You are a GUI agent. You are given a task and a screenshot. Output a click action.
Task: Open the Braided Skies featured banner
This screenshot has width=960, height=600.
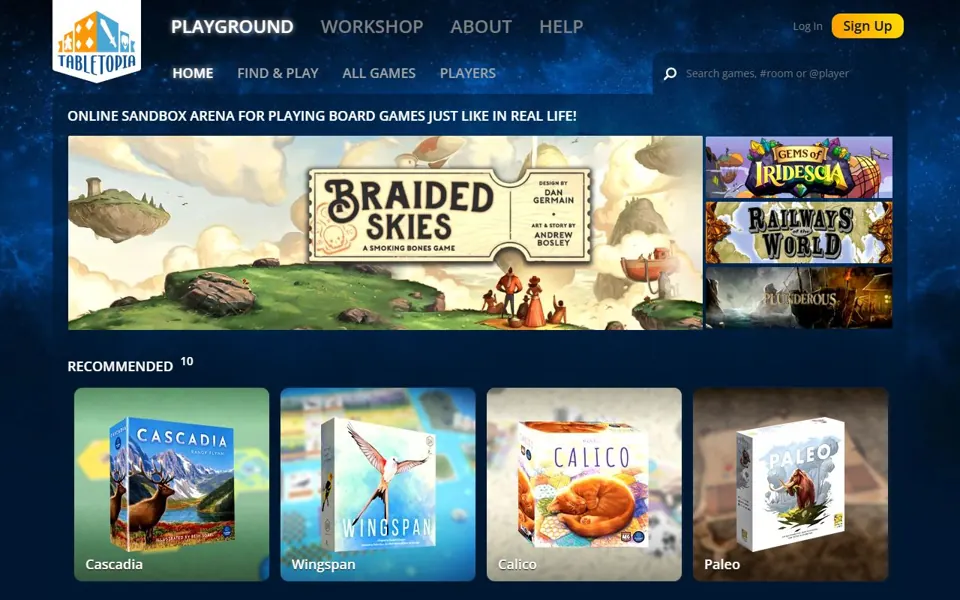(385, 233)
